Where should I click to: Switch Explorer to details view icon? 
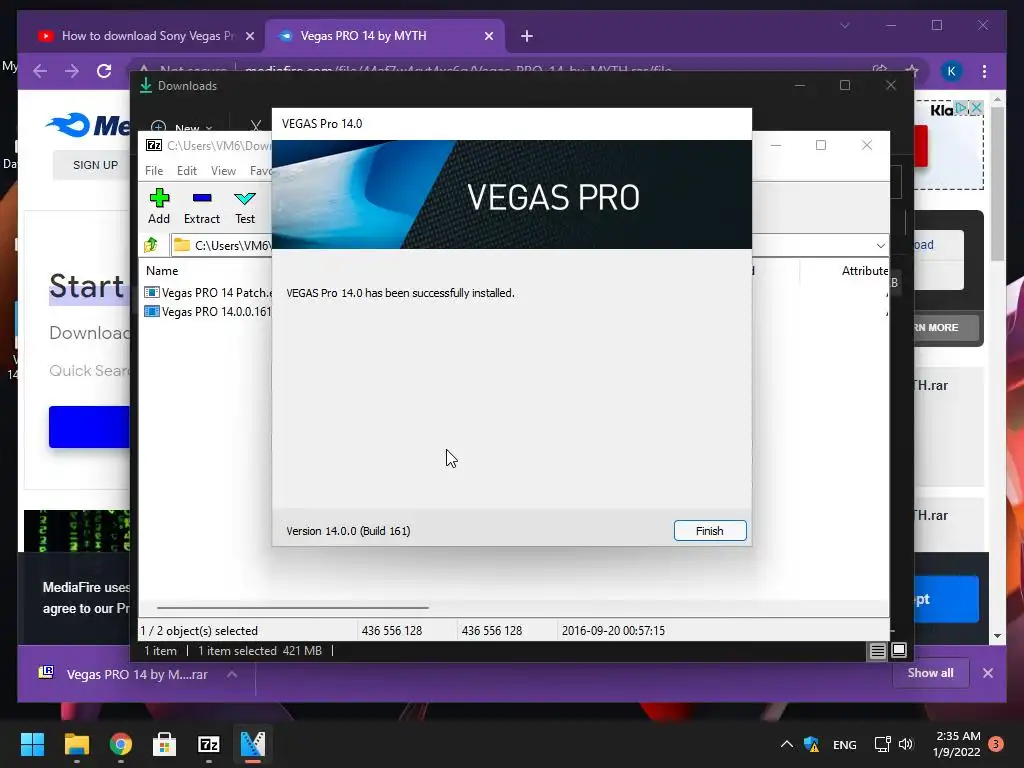pyautogui.click(x=877, y=650)
